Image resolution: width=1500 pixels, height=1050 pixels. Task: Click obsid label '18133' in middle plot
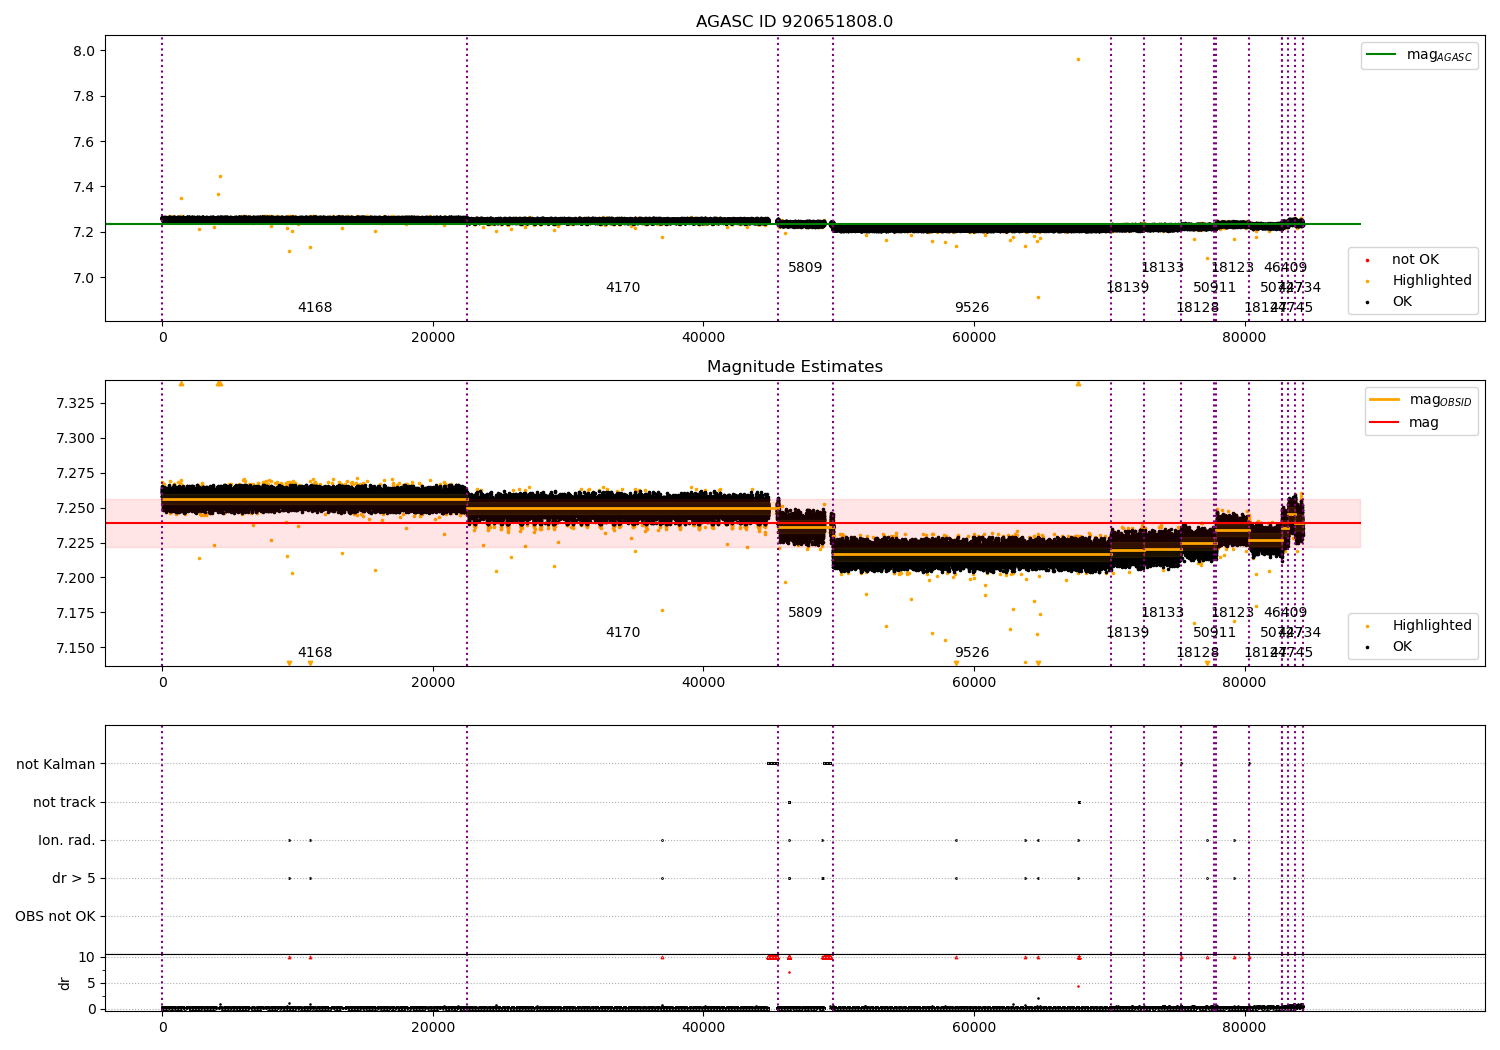[1162, 613]
